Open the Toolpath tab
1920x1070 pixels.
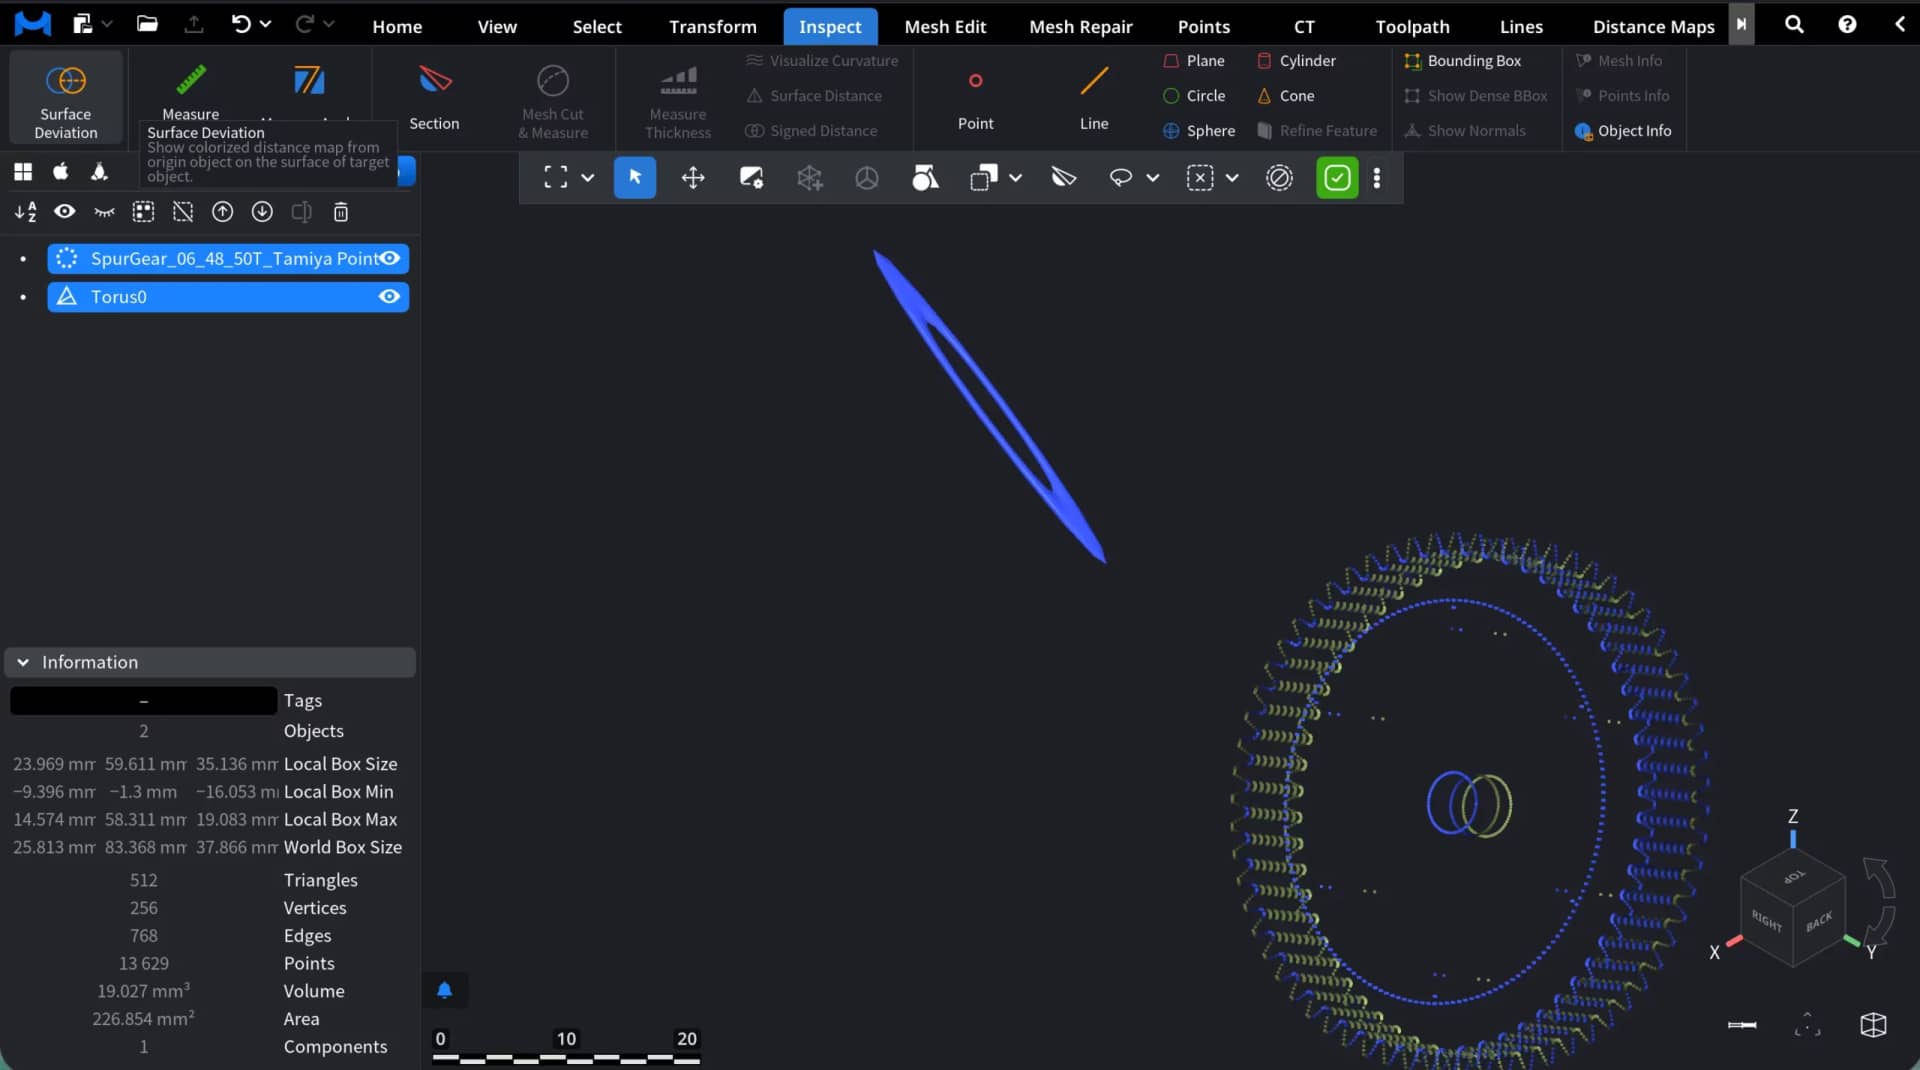click(1412, 27)
